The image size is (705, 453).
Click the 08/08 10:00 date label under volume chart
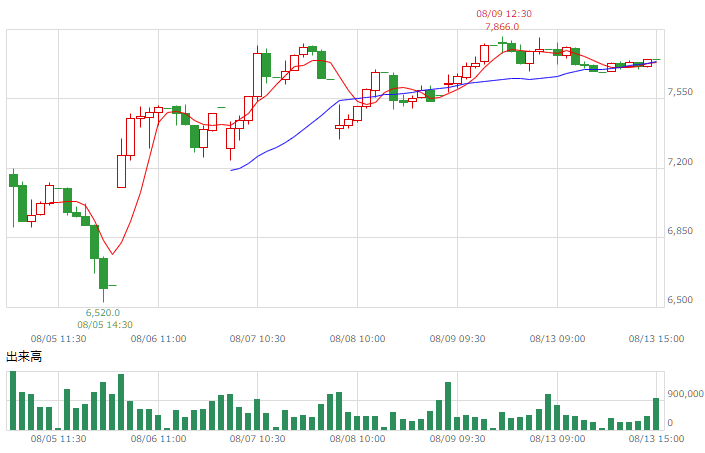[x=357, y=438]
